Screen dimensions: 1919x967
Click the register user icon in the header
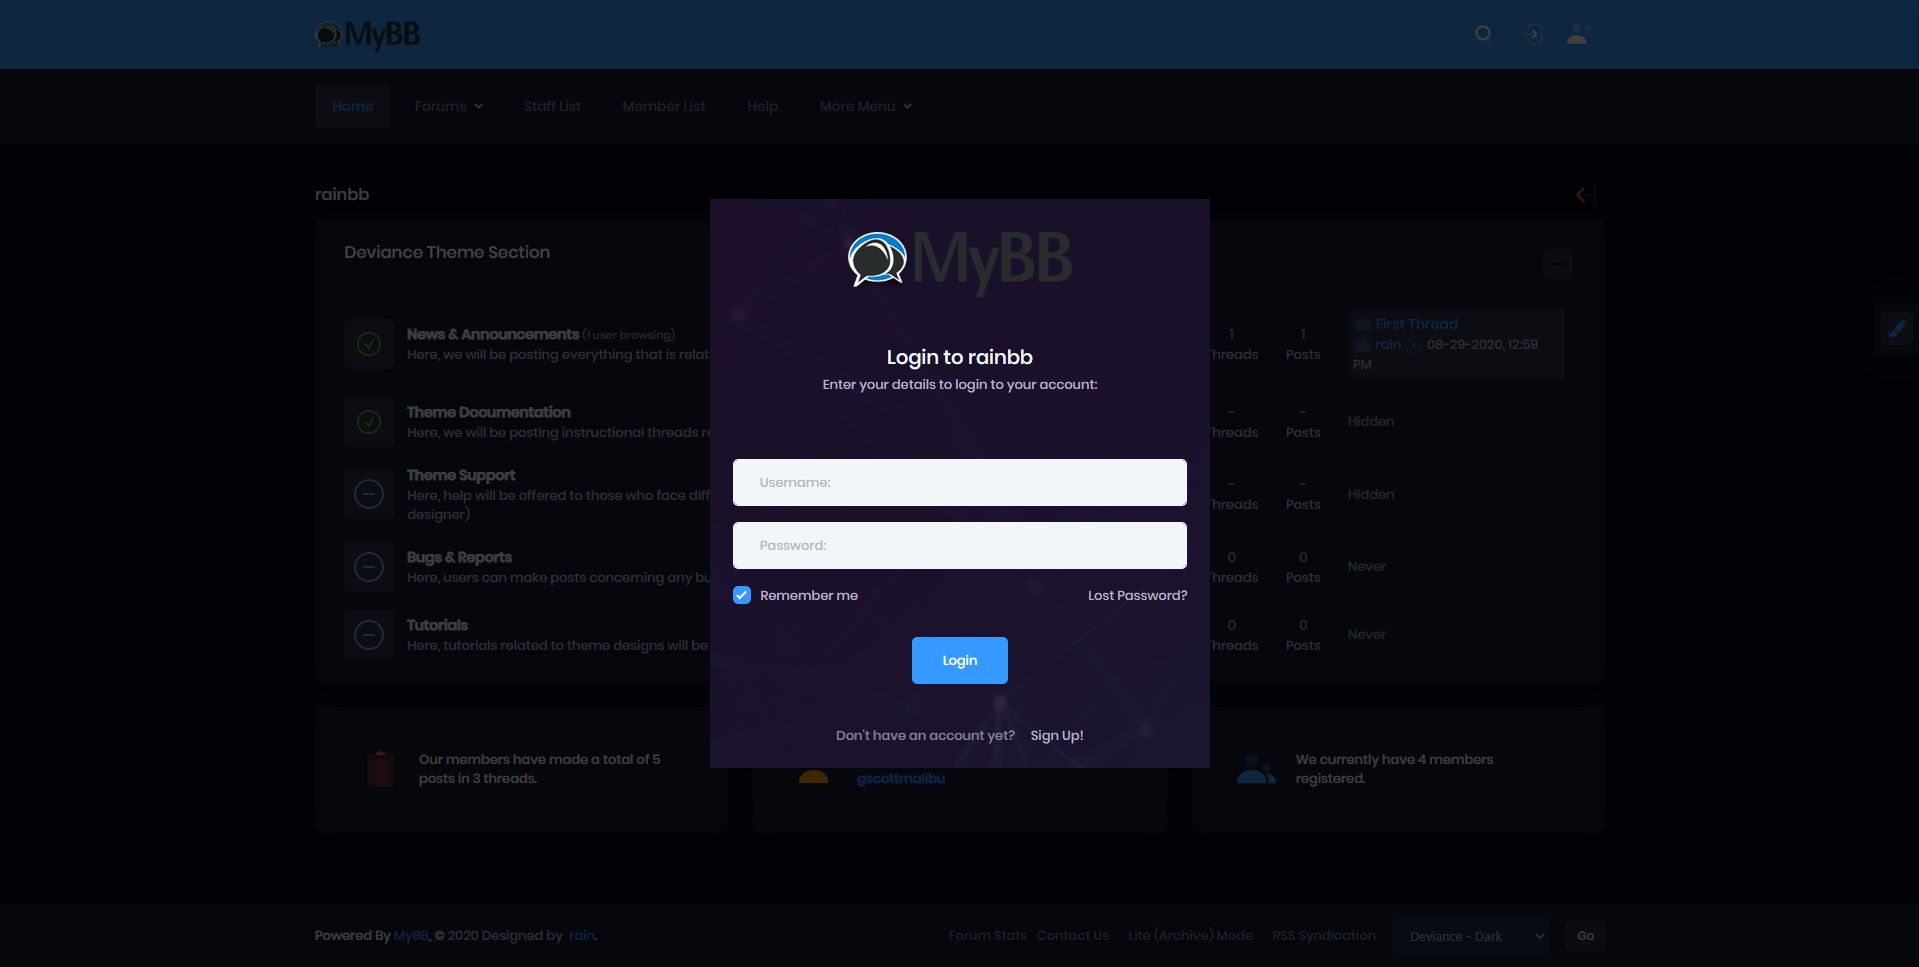click(x=1579, y=34)
